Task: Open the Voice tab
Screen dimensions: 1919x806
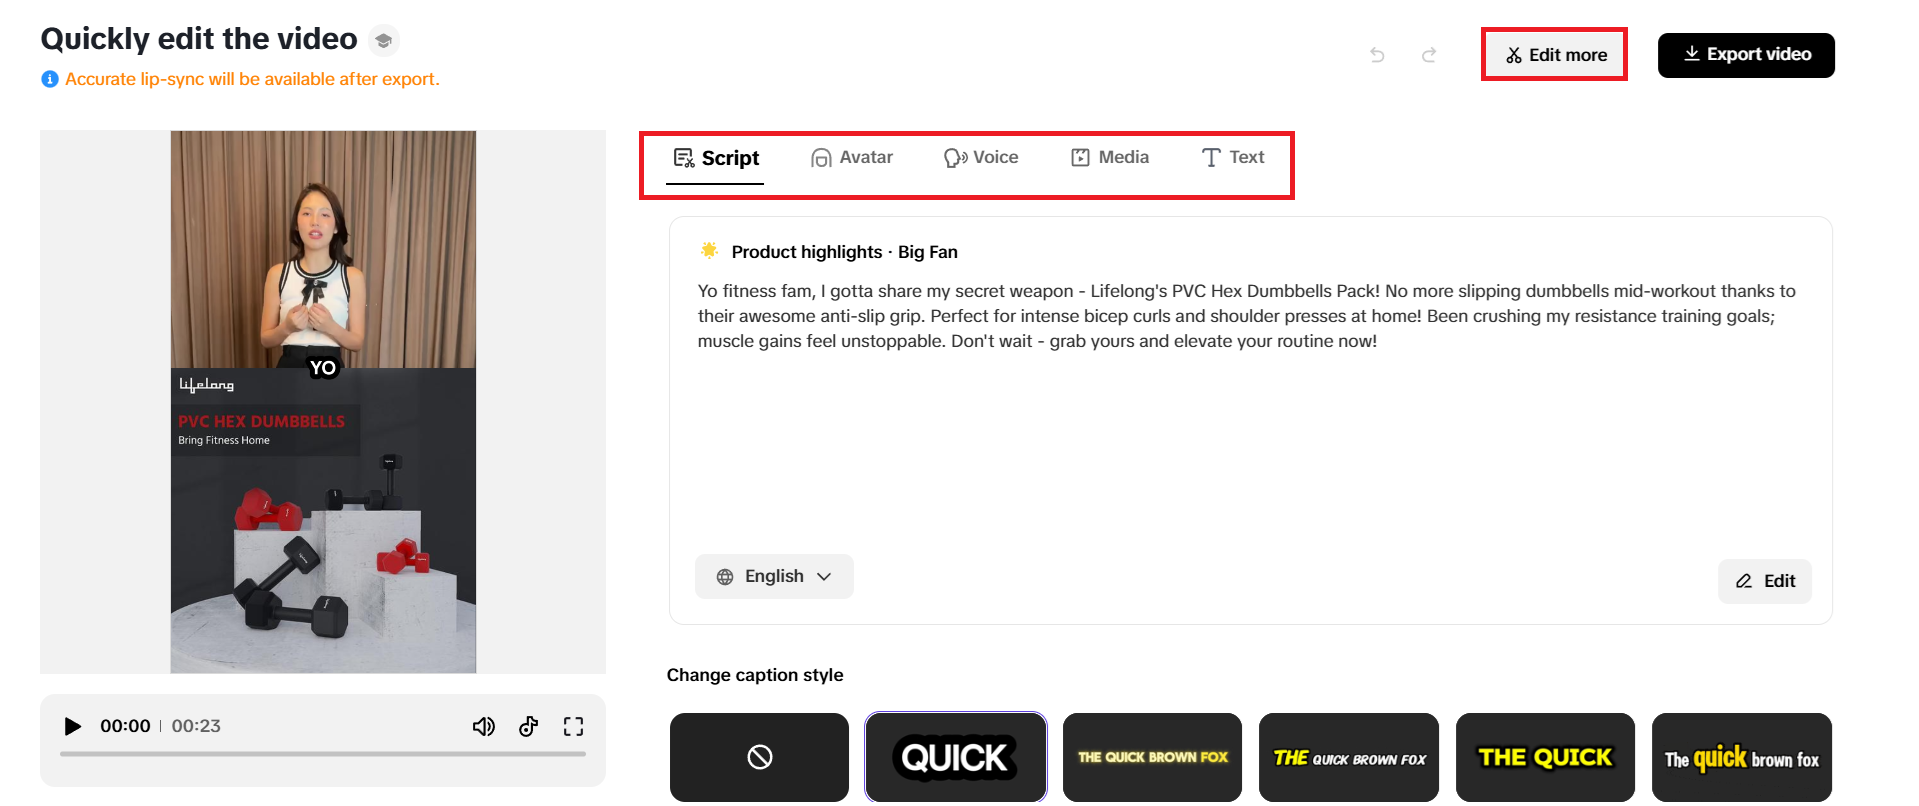Action: pos(981,158)
